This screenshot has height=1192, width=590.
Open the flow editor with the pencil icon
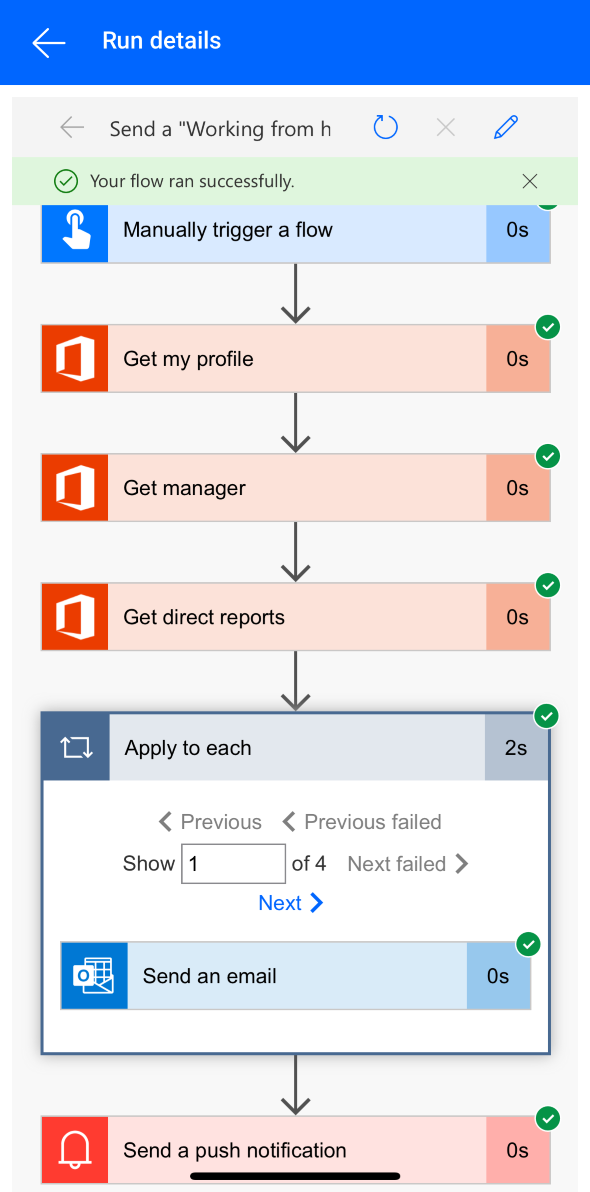(505, 127)
